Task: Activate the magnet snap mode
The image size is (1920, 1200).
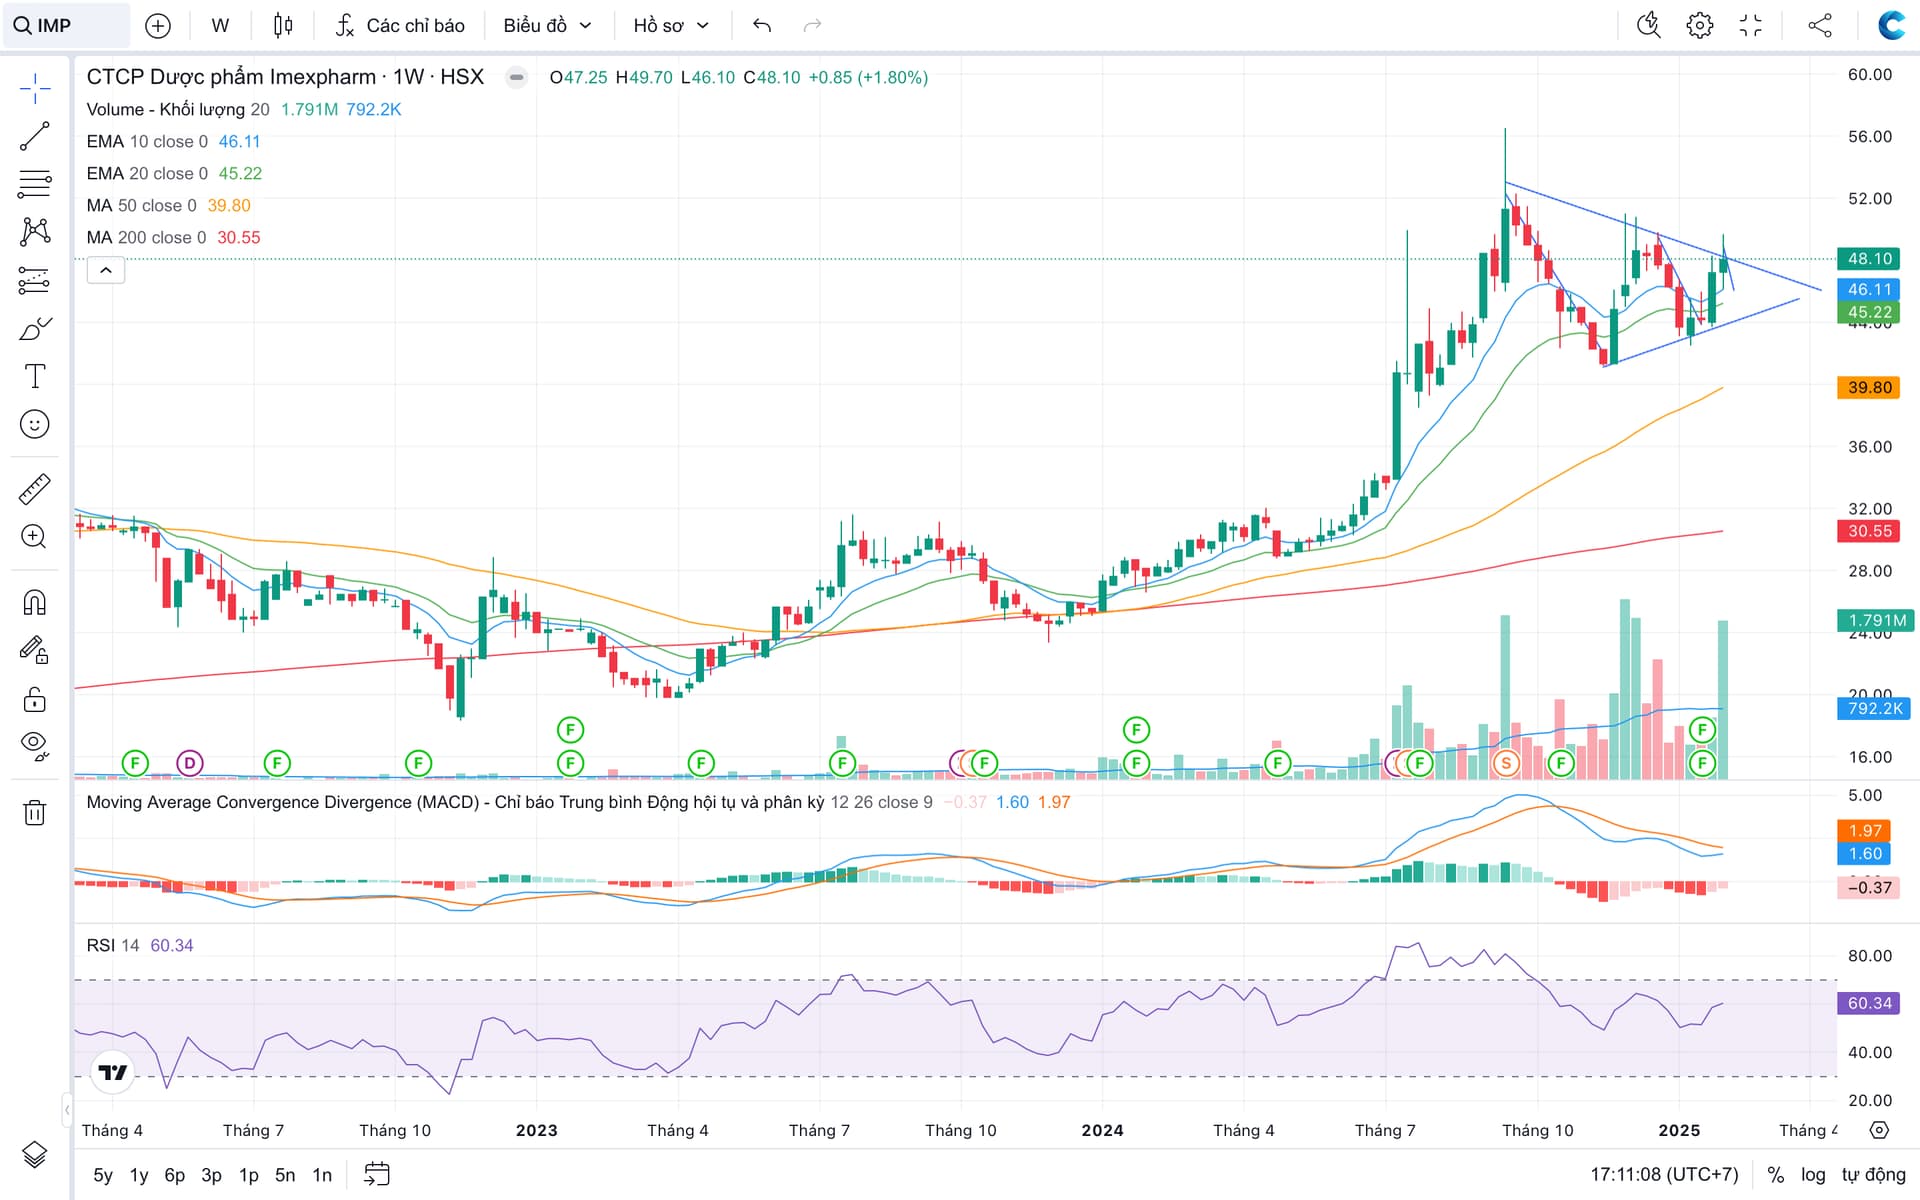Action: point(34,602)
